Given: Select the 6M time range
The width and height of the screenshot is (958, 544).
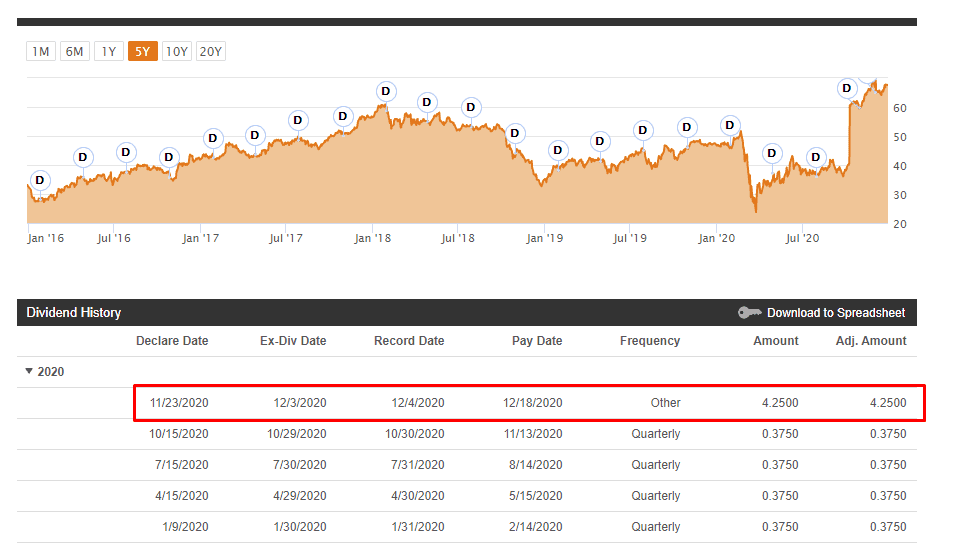Looking at the screenshot, I should click(75, 51).
